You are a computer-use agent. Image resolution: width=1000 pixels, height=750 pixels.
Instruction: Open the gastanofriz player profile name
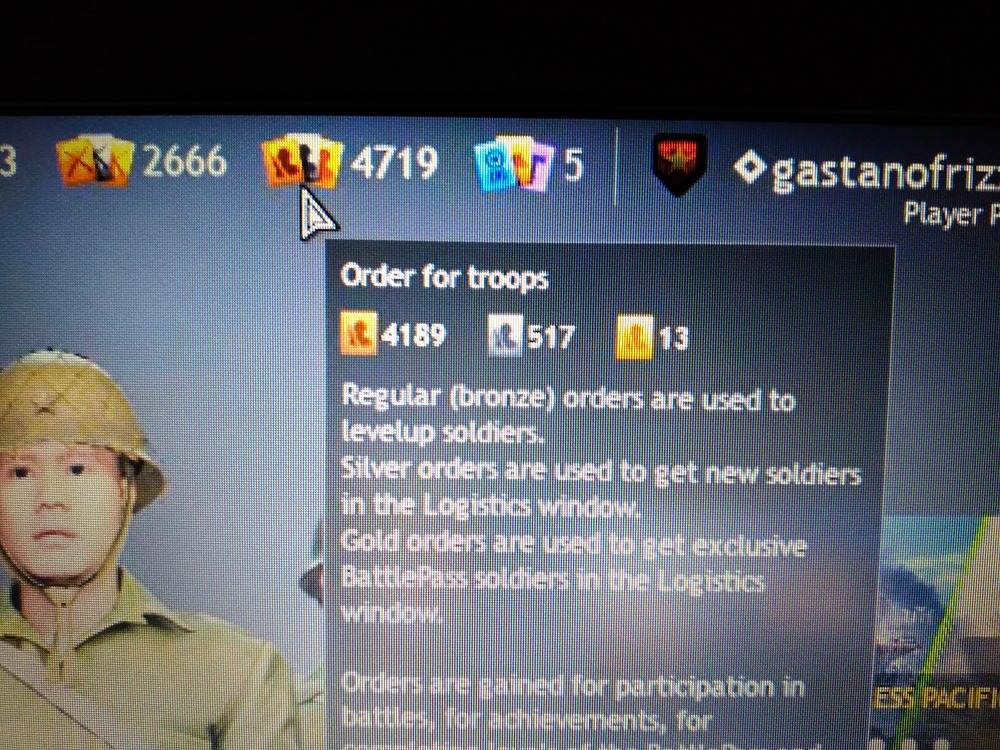click(885, 172)
